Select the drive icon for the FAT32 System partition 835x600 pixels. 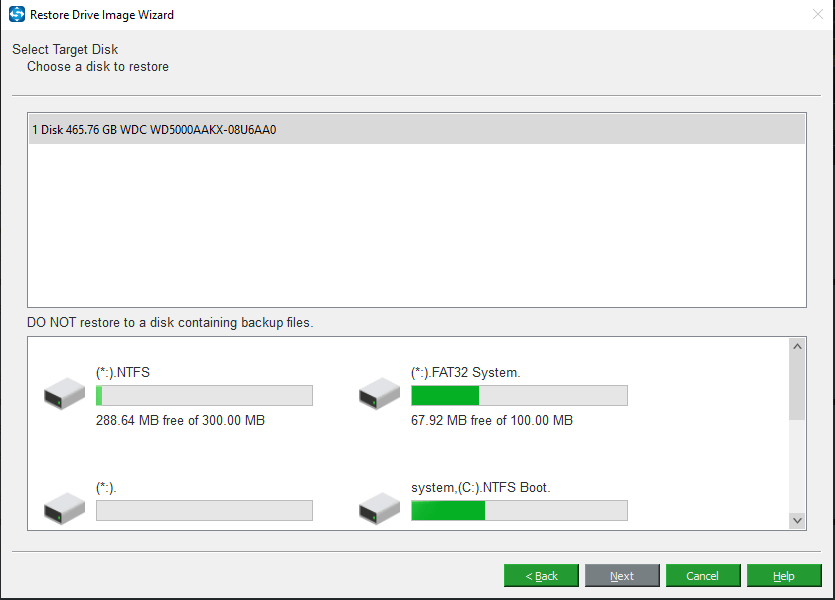coord(380,393)
